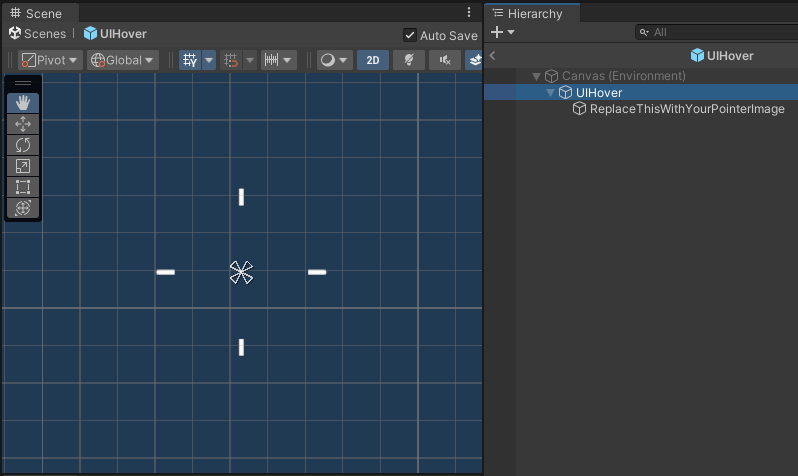Select ReplaceThisWithYourPointerImage object in Hierarchy

tap(686, 109)
